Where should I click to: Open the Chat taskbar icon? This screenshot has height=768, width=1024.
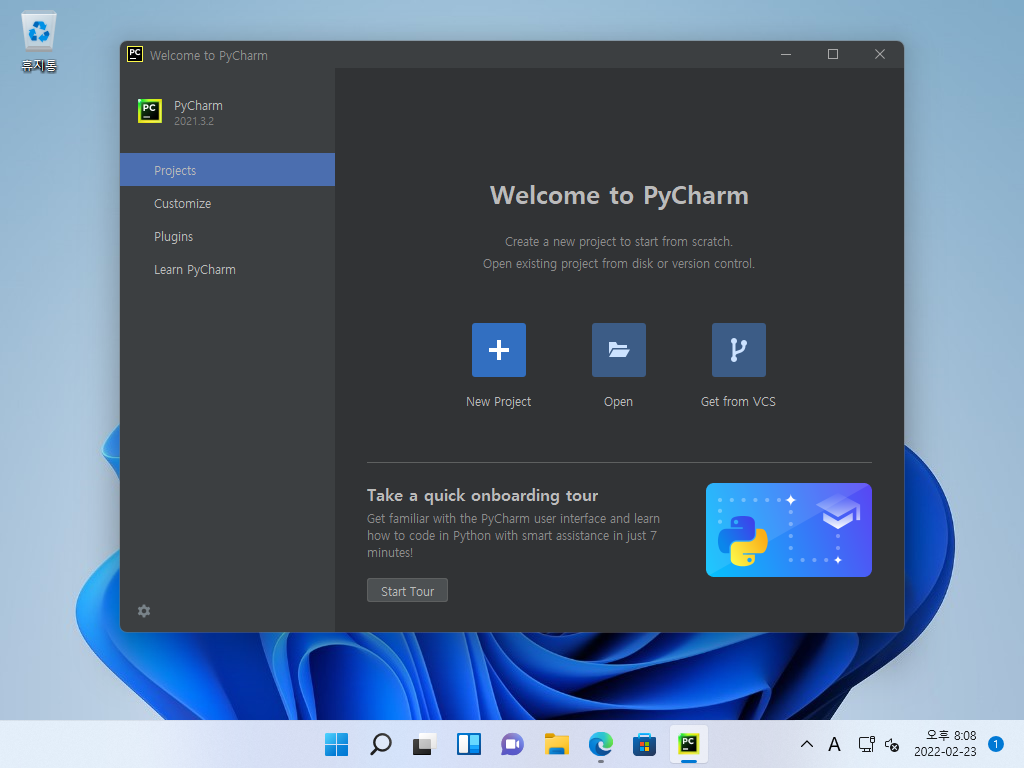click(x=513, y=744)
